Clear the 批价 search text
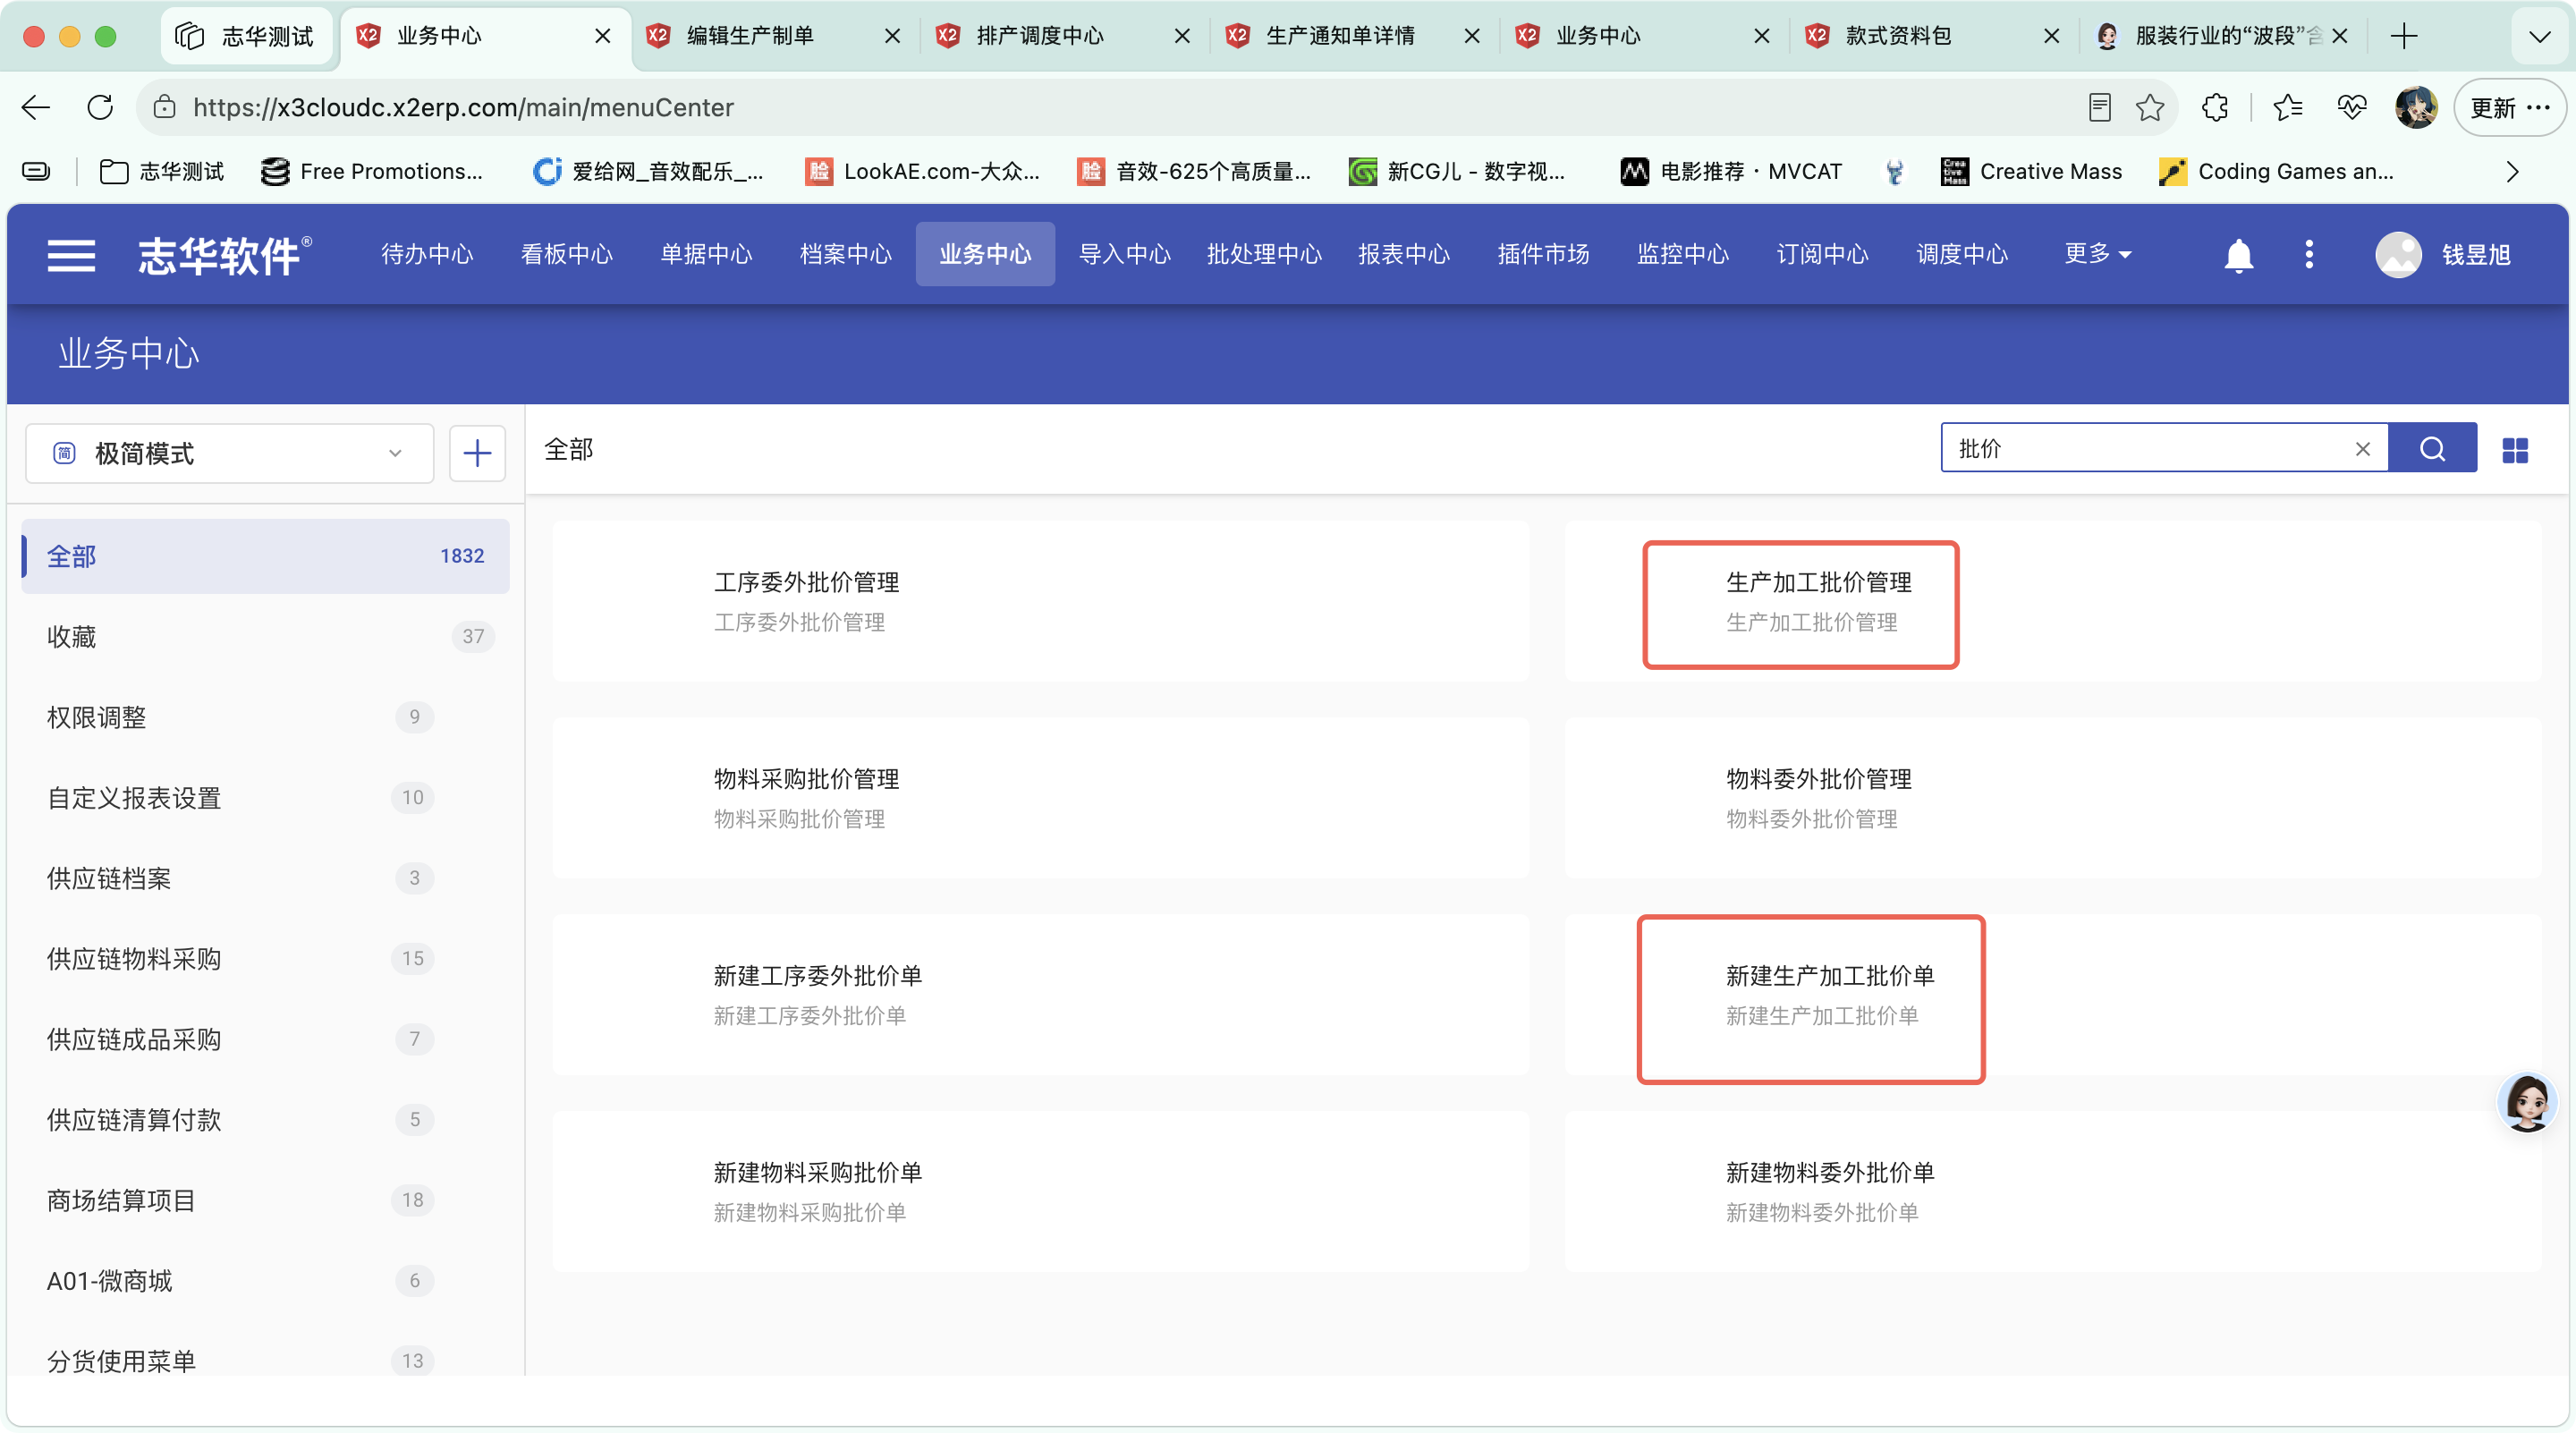Image resolution: width=2576 pixels, height=1433 pixels. (x=2362, y=449)
